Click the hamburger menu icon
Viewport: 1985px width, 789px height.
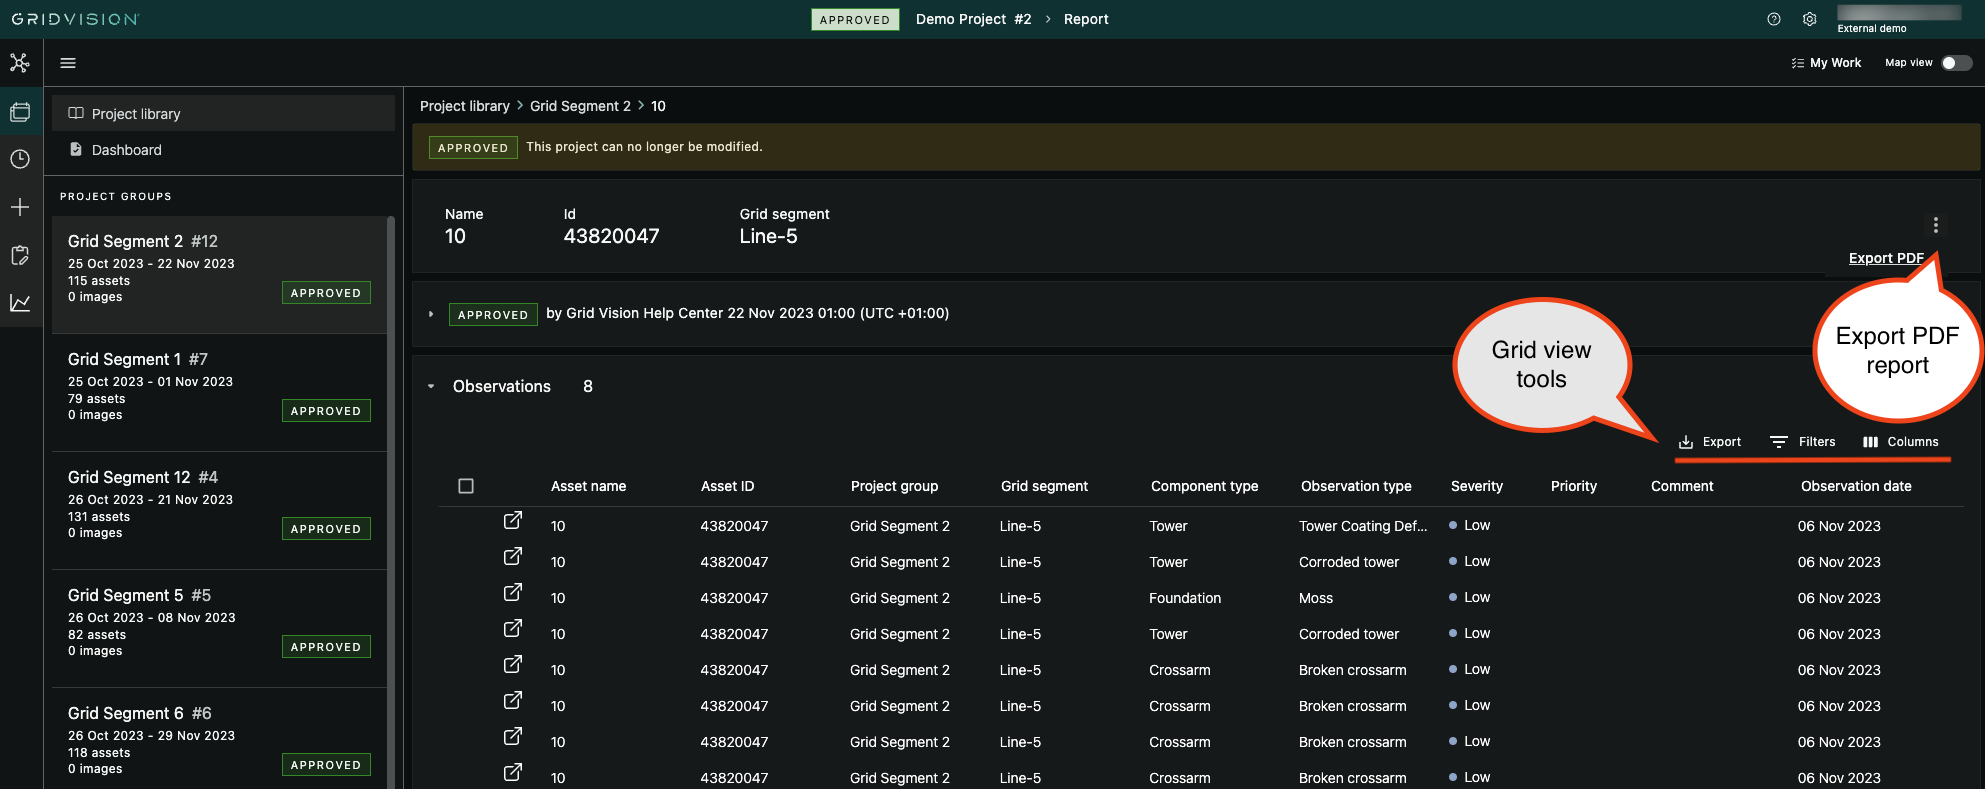coord(68,63)
